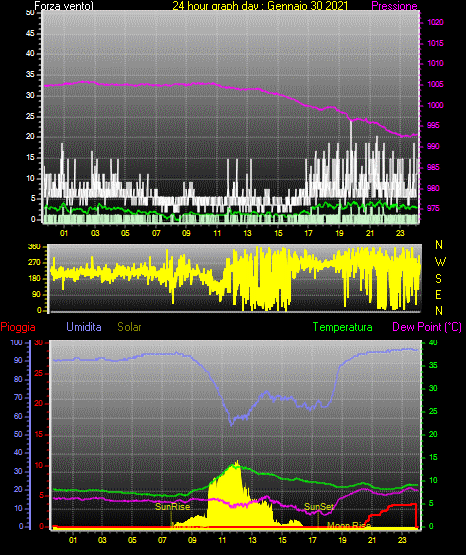The image size is (466, 555).
Task: Click hour 21 on lower graph axis
Action: (x=372, y=540)
